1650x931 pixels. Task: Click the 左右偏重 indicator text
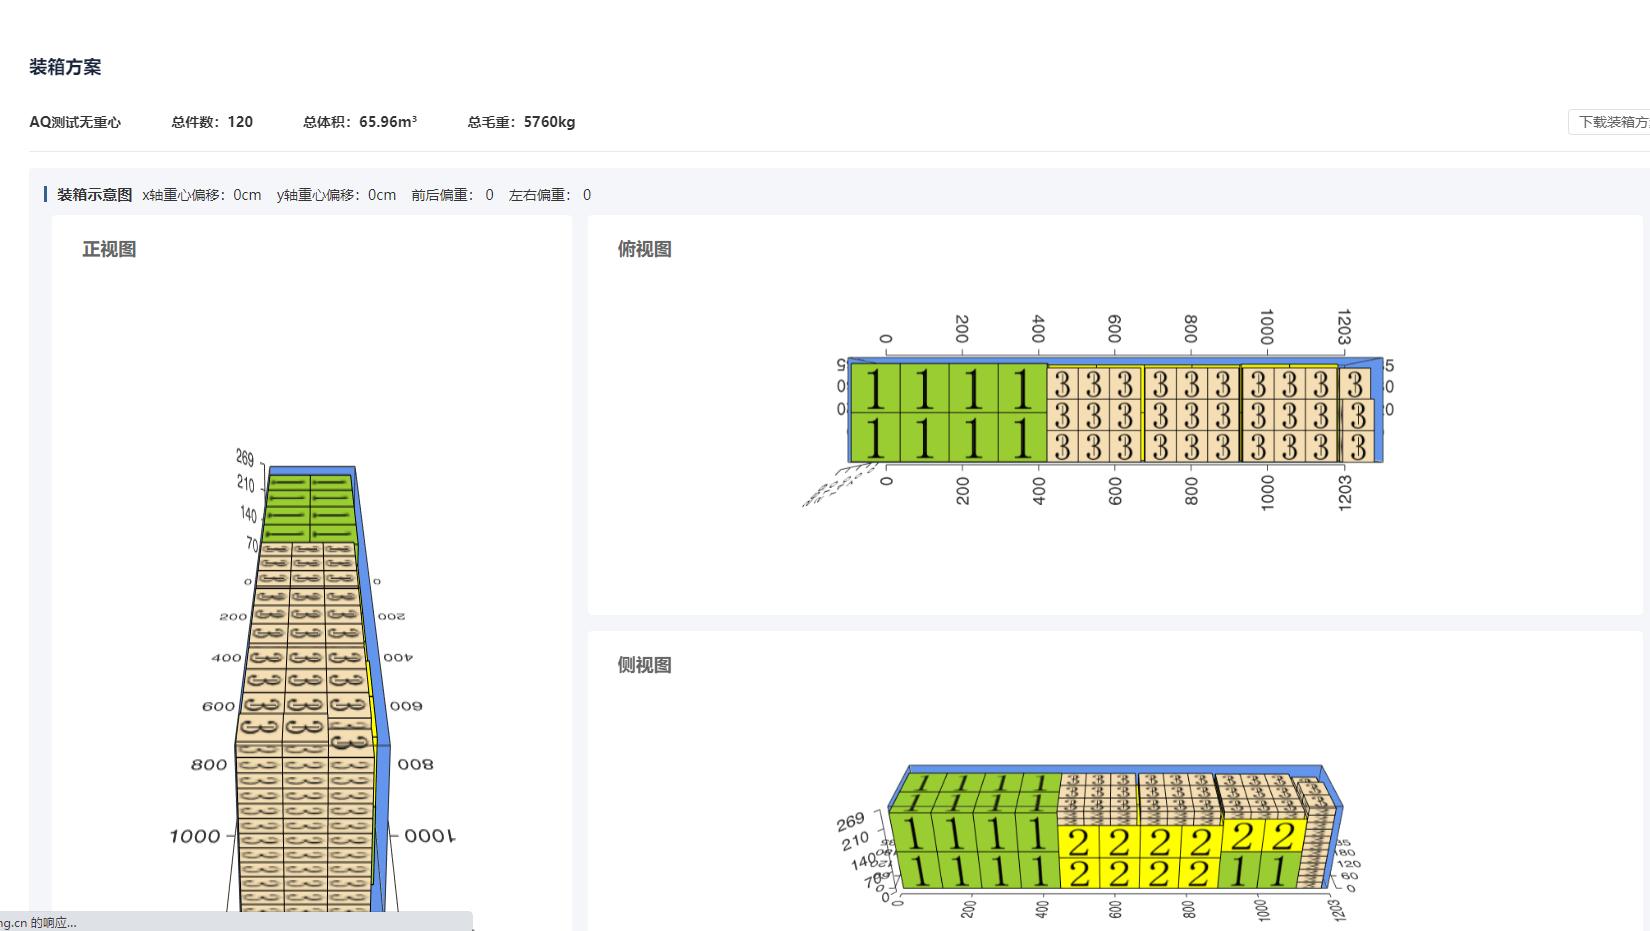[550, 195]
